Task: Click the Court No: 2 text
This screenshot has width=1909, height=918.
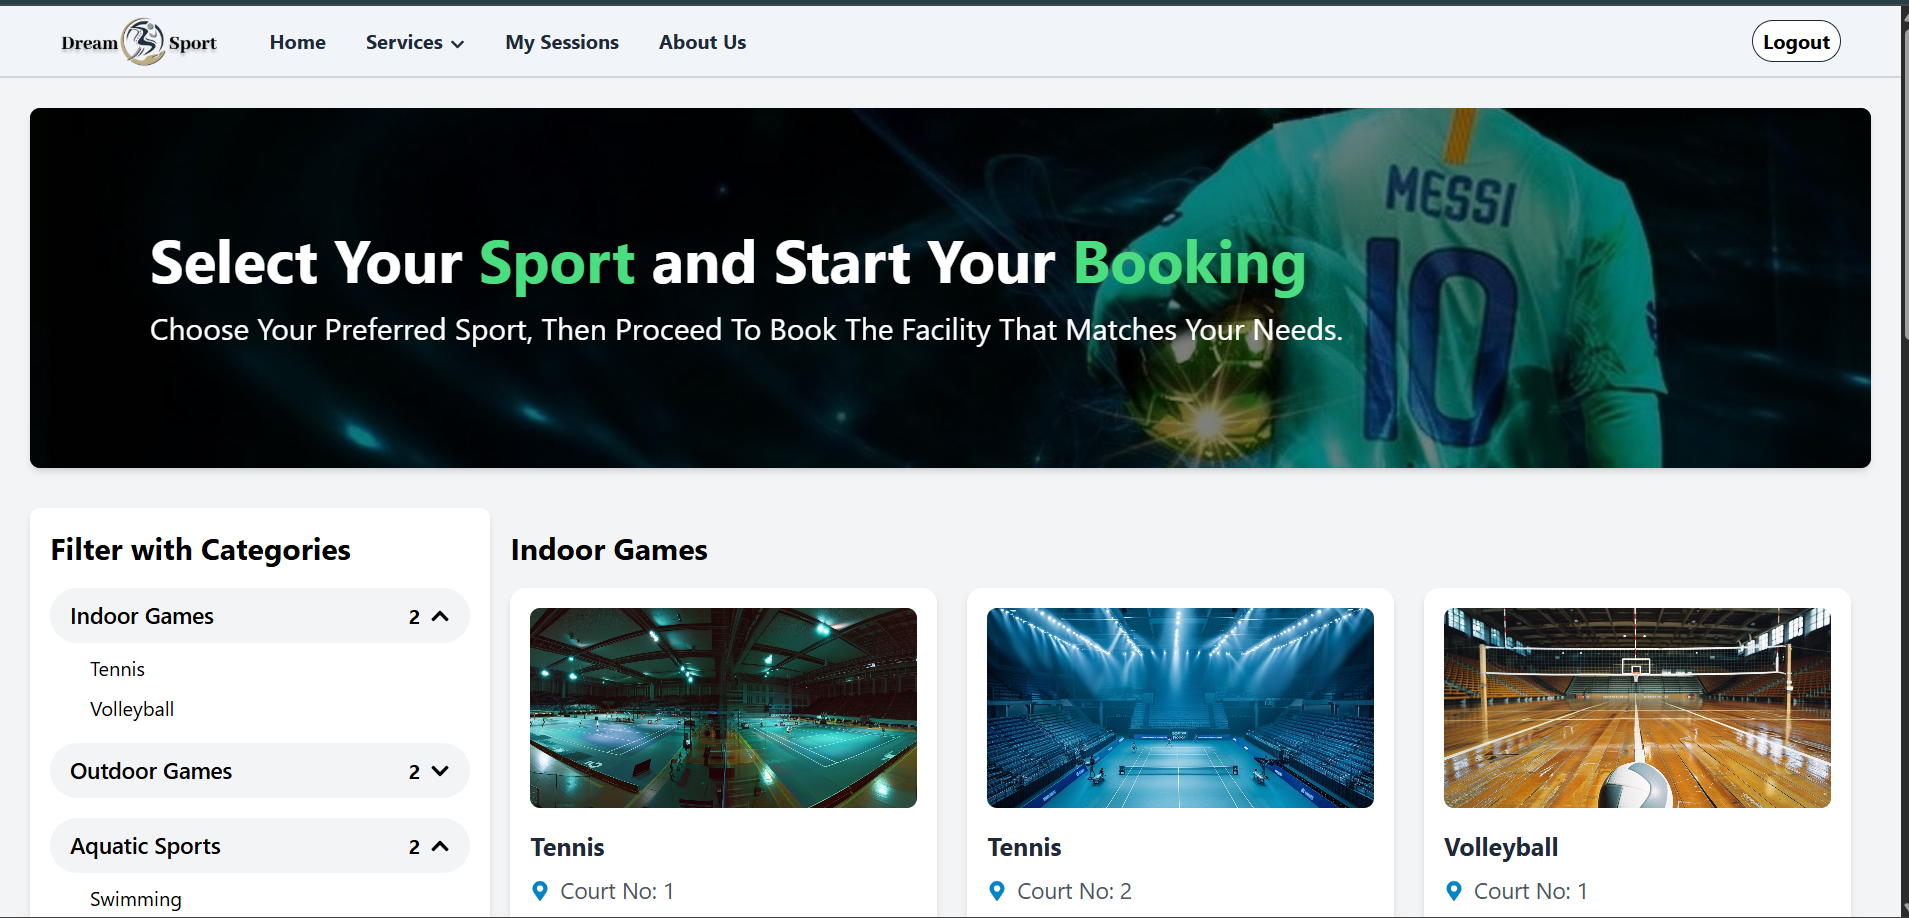Action: (1074, 891)
